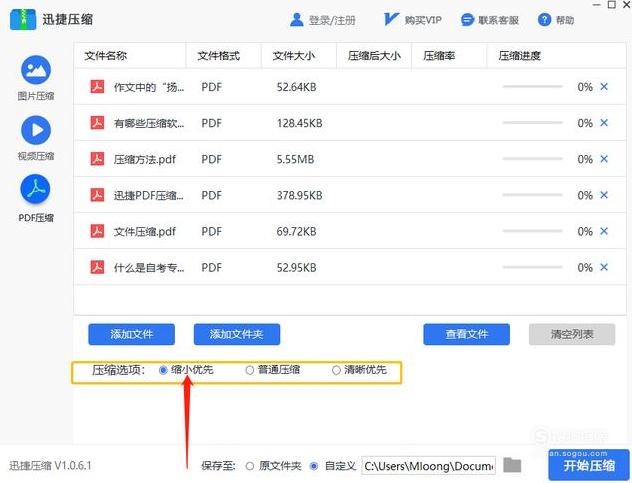This screenshot has width=632, height=483.
Task: Click the 52.95KB file size cell
Action: (x=296, y=268)
